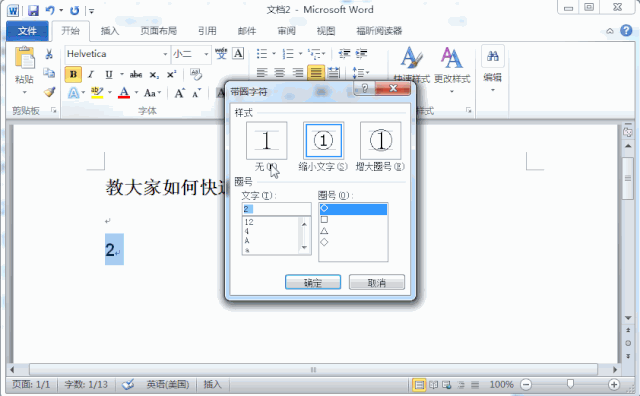This screenshot has width=640, height=396.
Task: Click the Decrease Indent icon
Action: click(344, 53)
